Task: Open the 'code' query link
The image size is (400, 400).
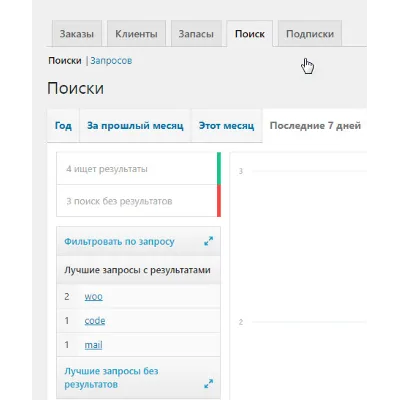Action: (95, 321)
